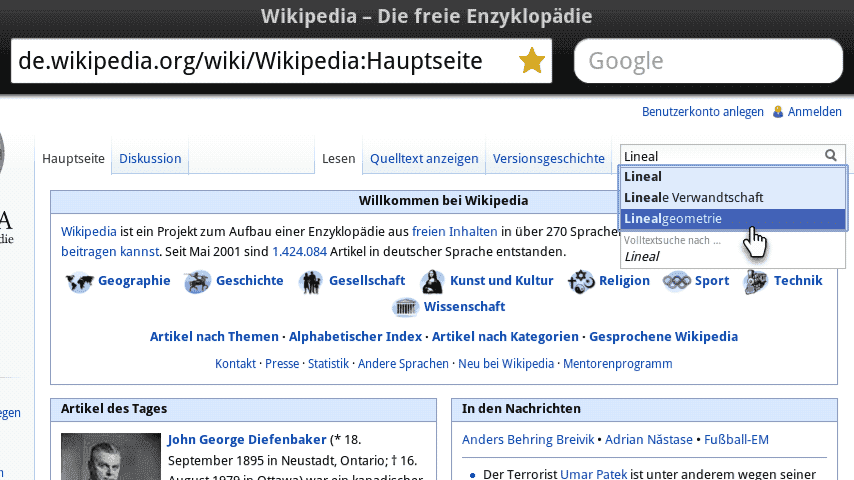Click the Mentorenprogramm link
The height and width of the screenshot is (480, 854).
pyautogui.click(x=618, y=363)
